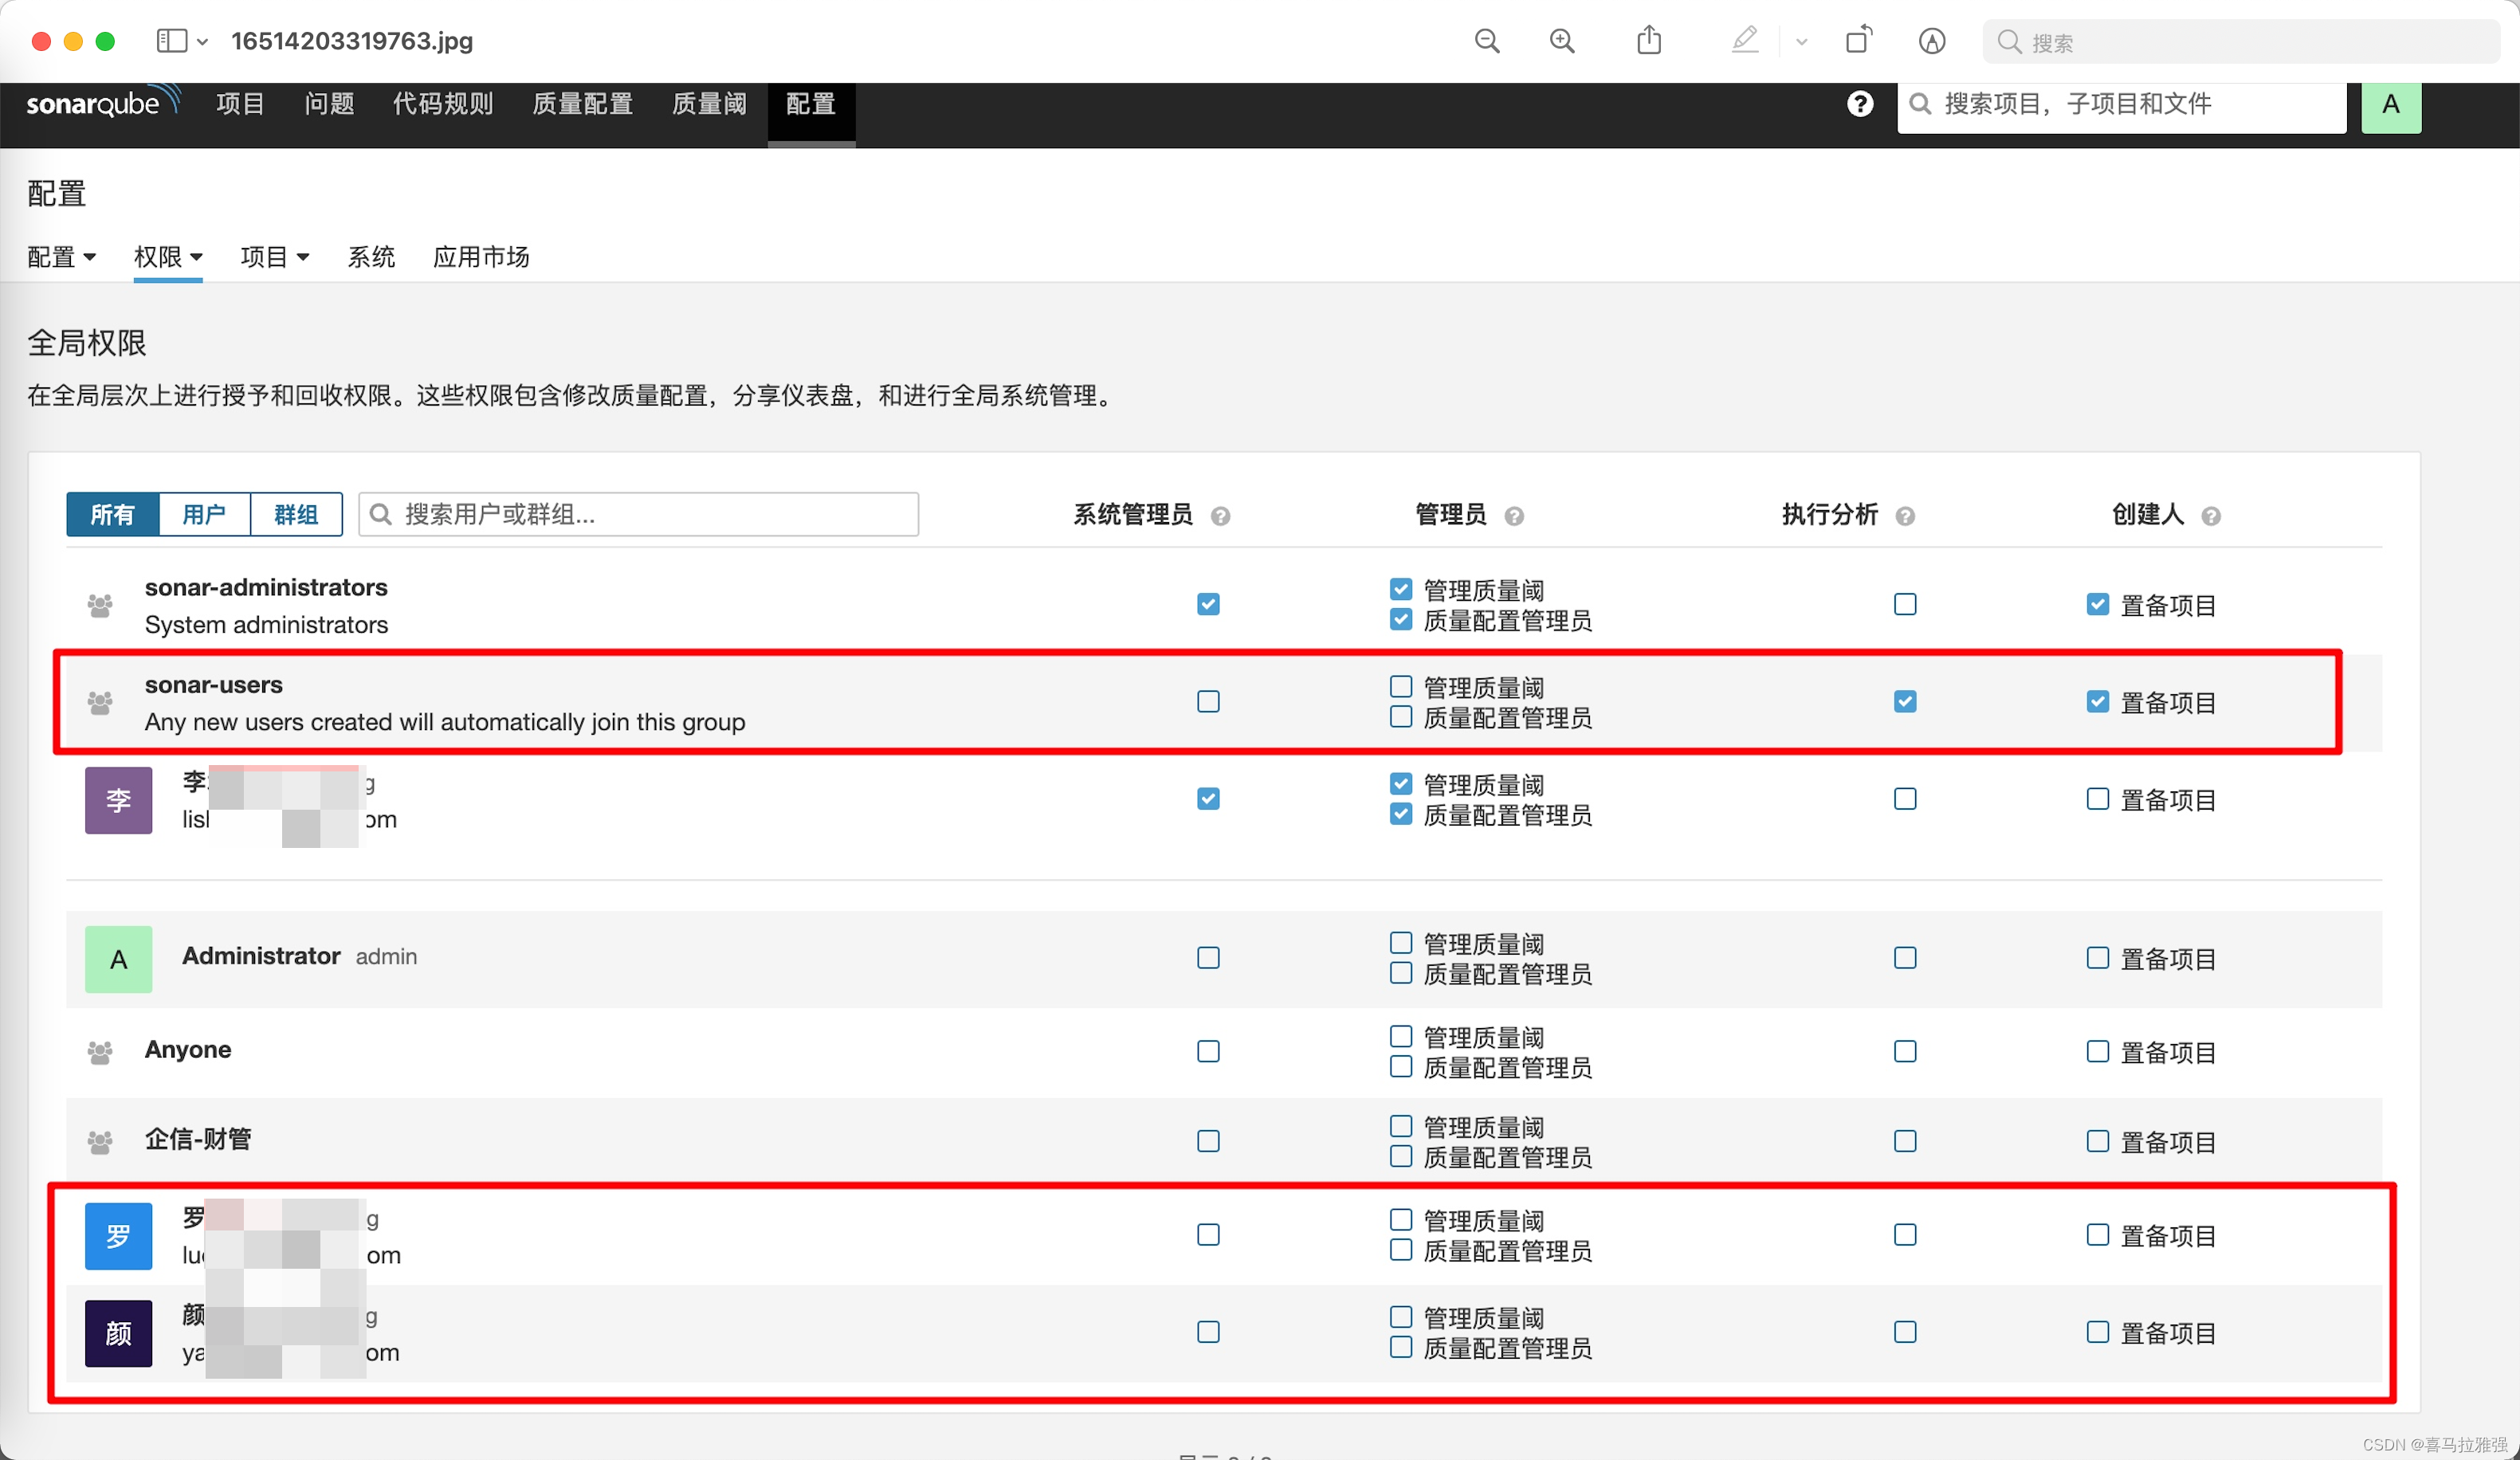
Task: Check 执行分析 for the 颜 user
Action: [1905, 1332]
